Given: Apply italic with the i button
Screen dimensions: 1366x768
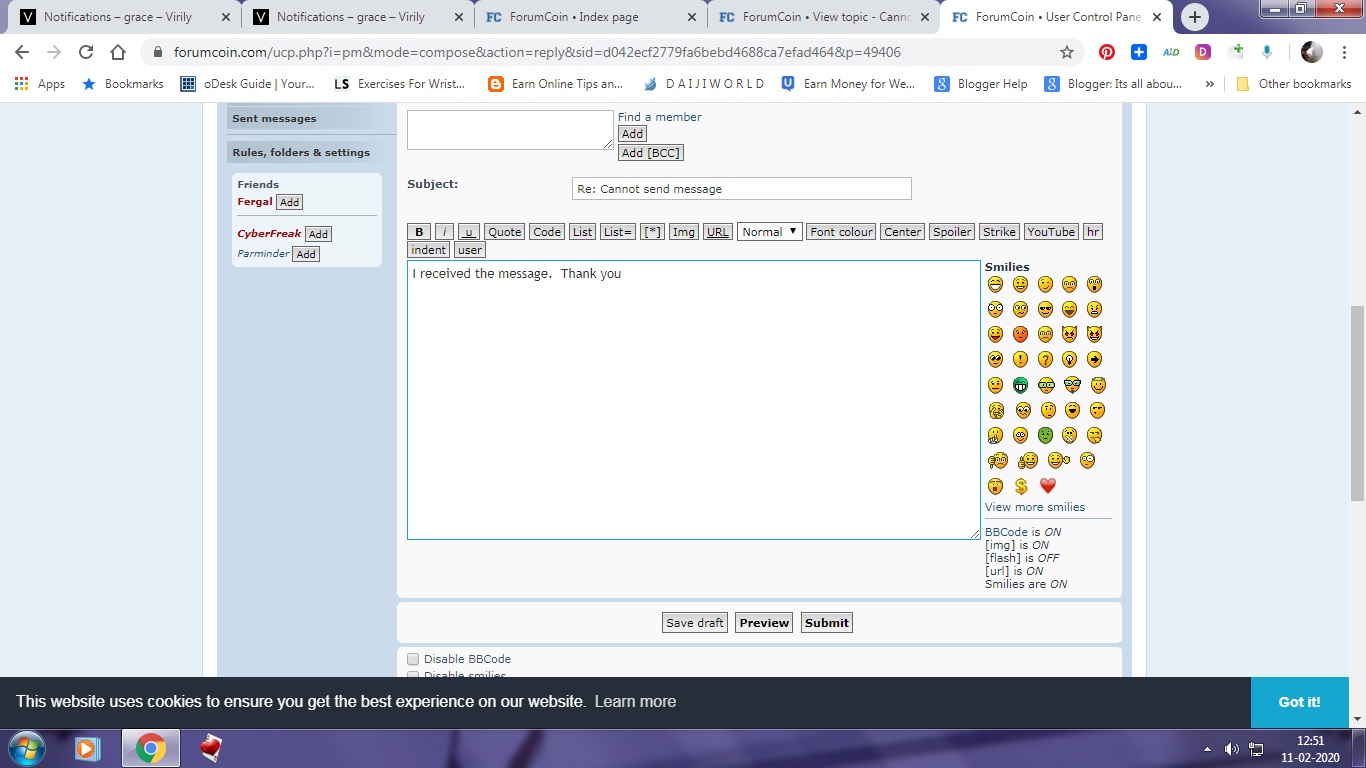Looking at the screenshot, I should point(444,232).
